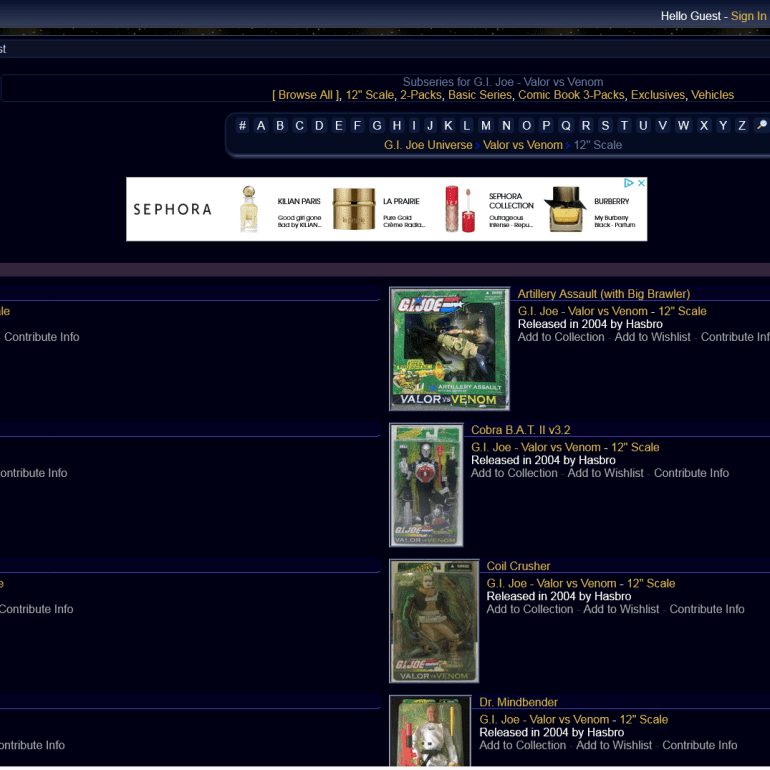
Task: Open the AdChoices info triangle icon
Action: [x=629, y=184]
